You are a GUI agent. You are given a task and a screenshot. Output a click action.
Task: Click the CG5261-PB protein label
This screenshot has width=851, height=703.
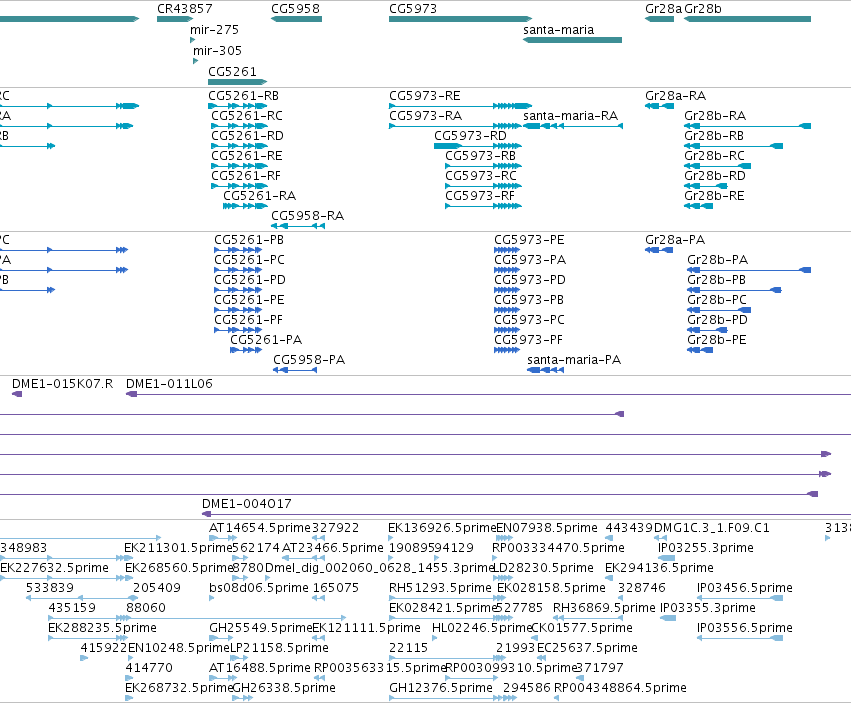coord(249,240)
